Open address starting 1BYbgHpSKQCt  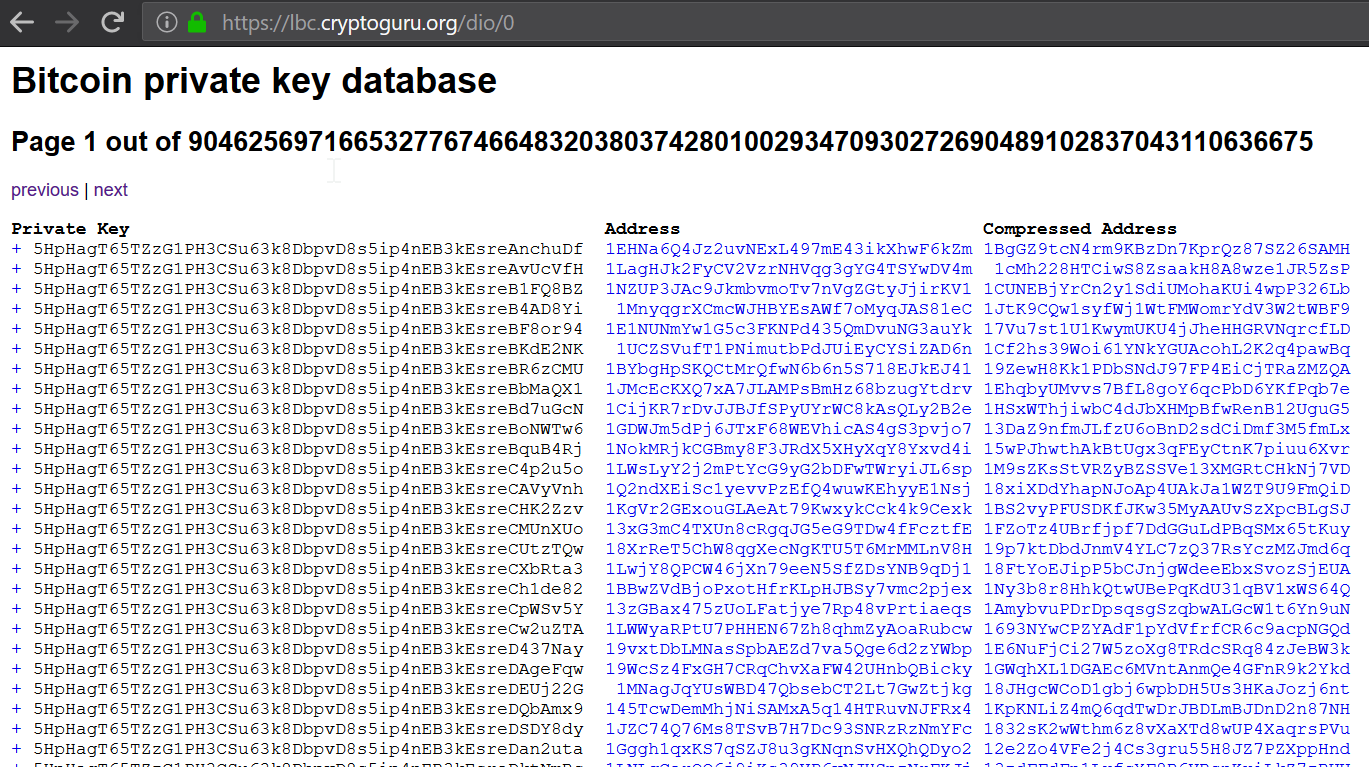click(x=788, y=369)
